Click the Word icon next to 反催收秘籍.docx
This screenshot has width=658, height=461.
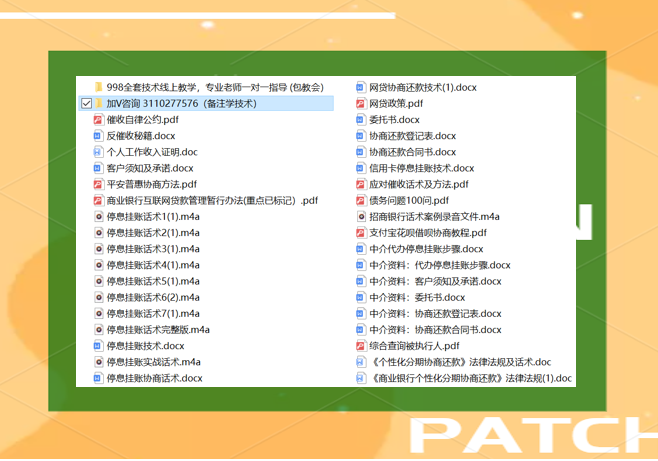98,136
